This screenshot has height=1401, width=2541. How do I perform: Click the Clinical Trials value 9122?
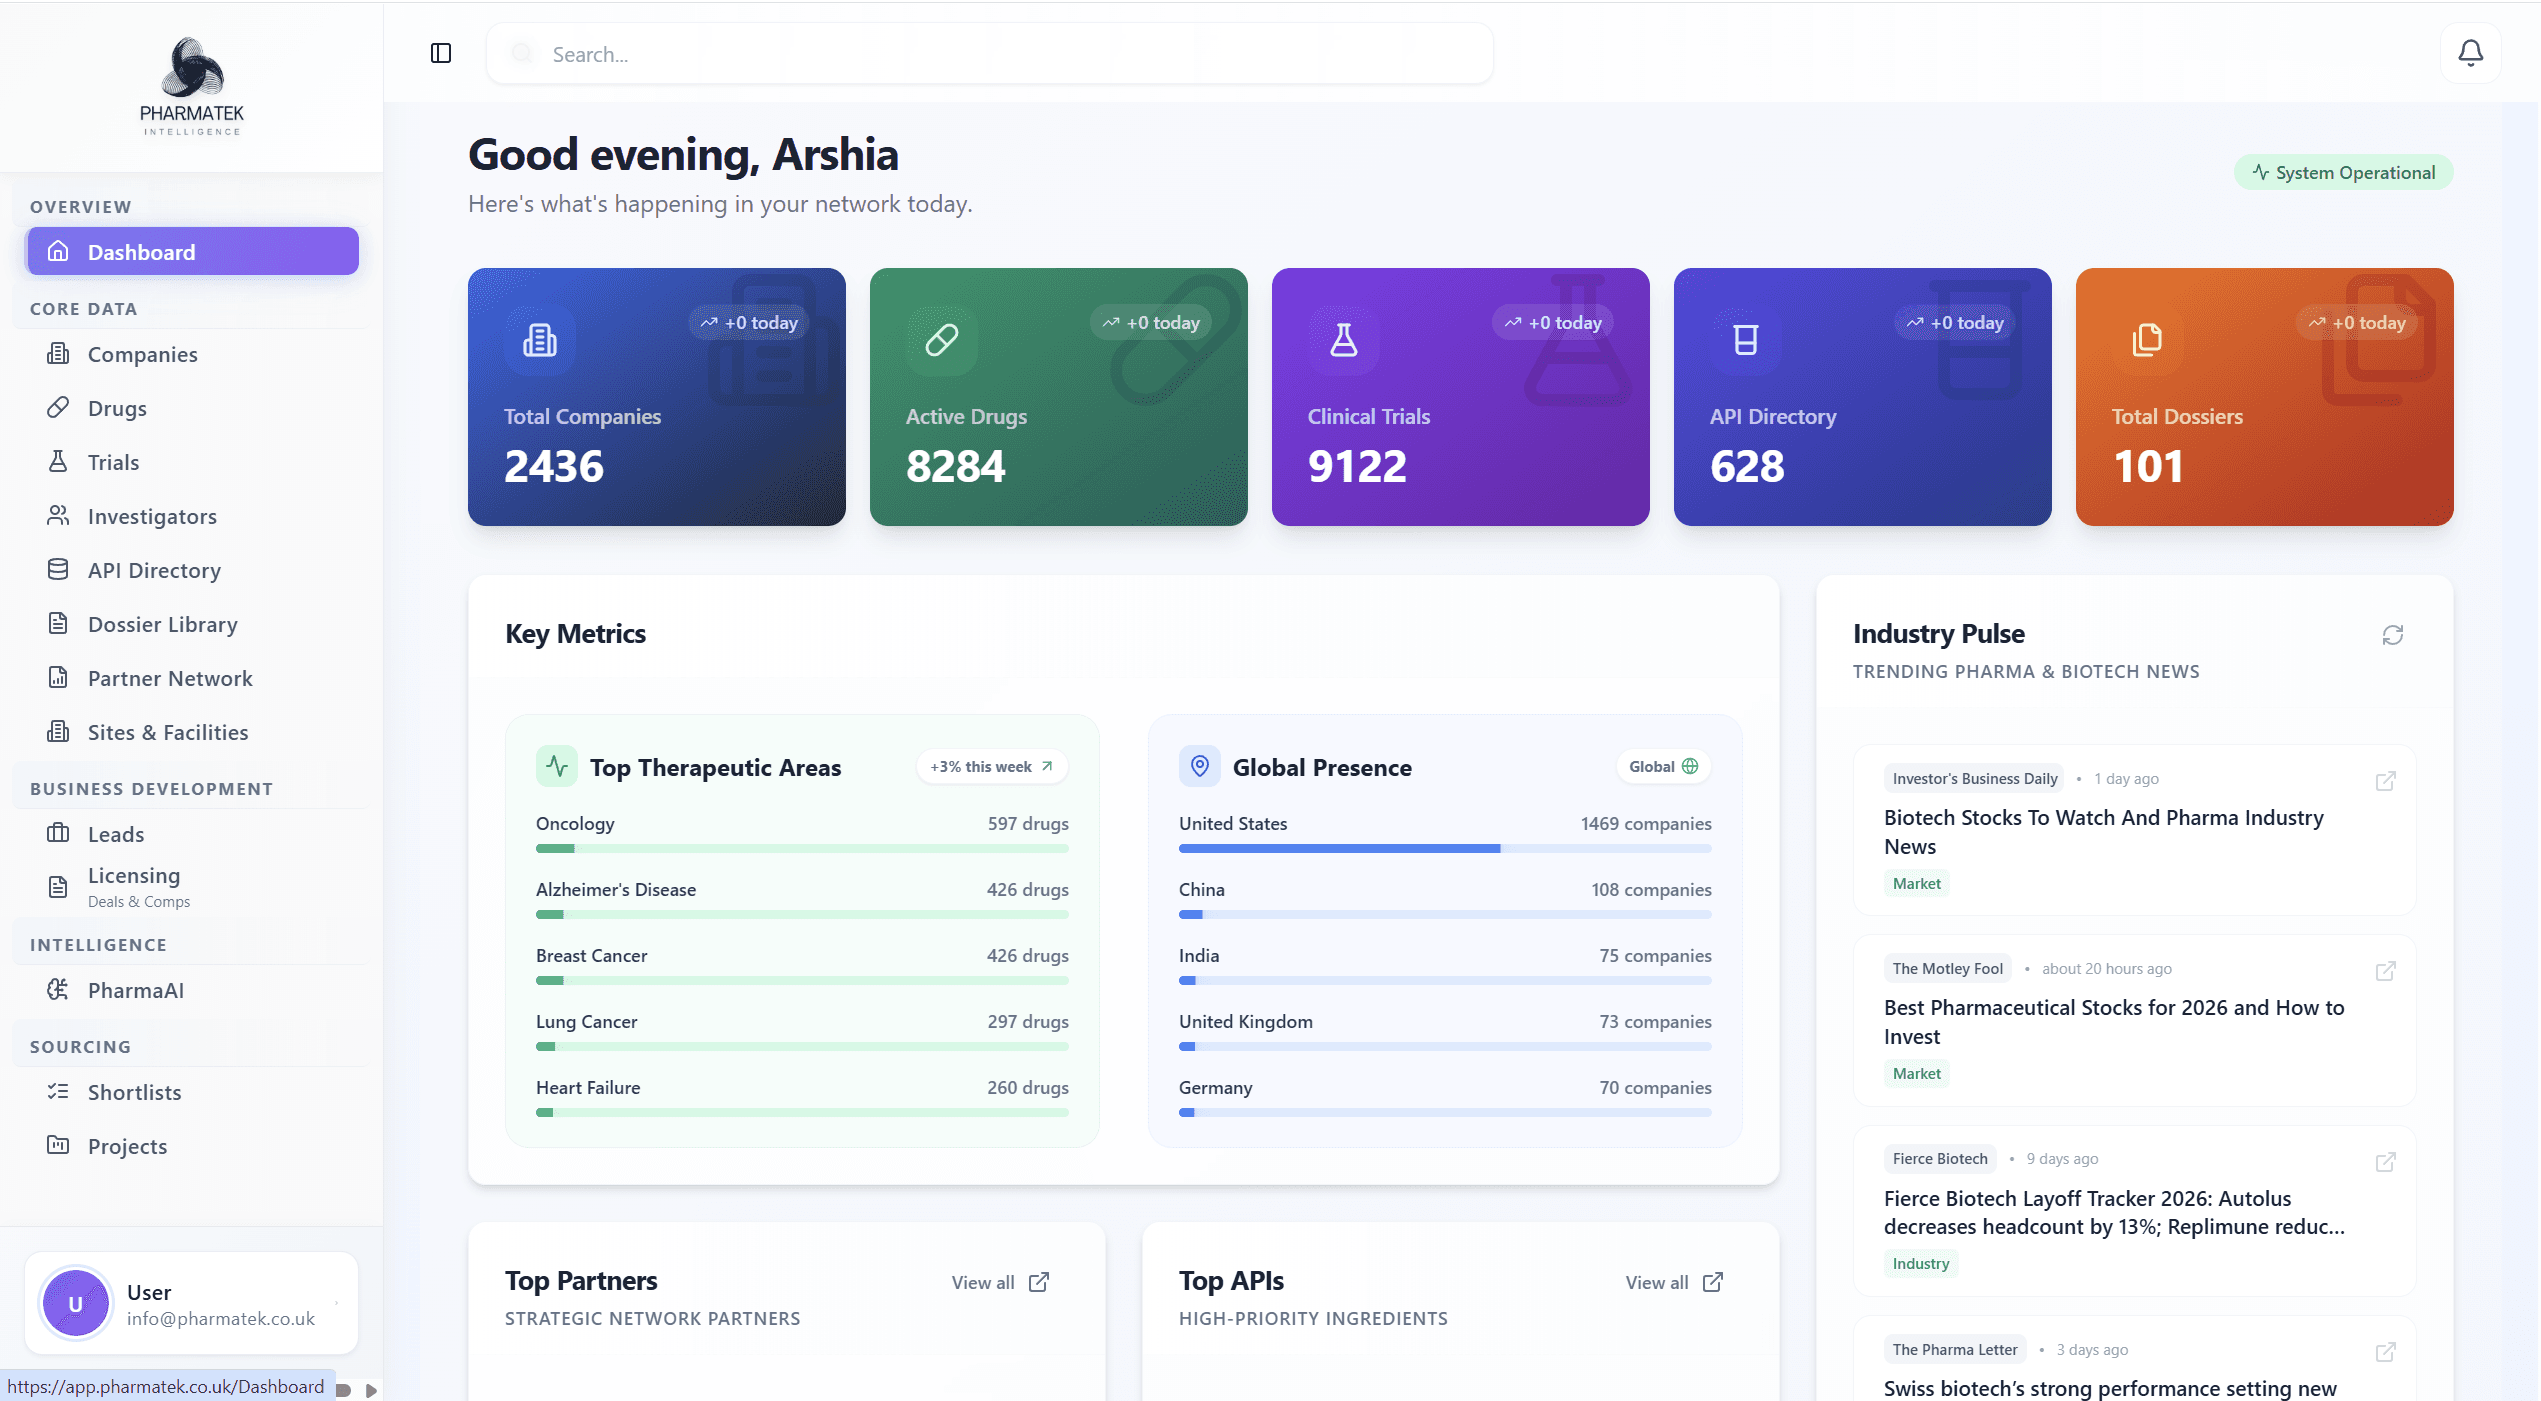[x=1358, y=466]
